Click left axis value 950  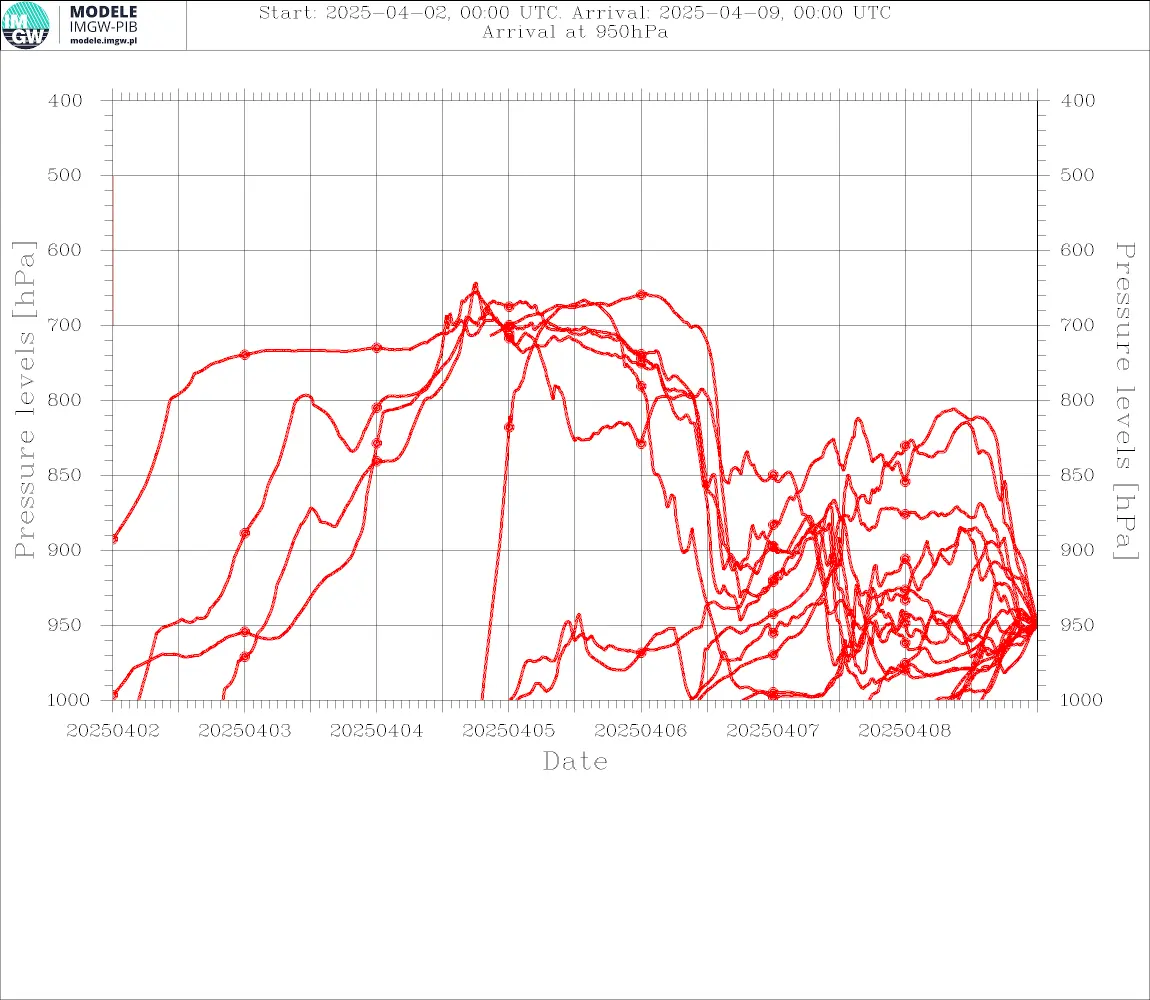65,625
